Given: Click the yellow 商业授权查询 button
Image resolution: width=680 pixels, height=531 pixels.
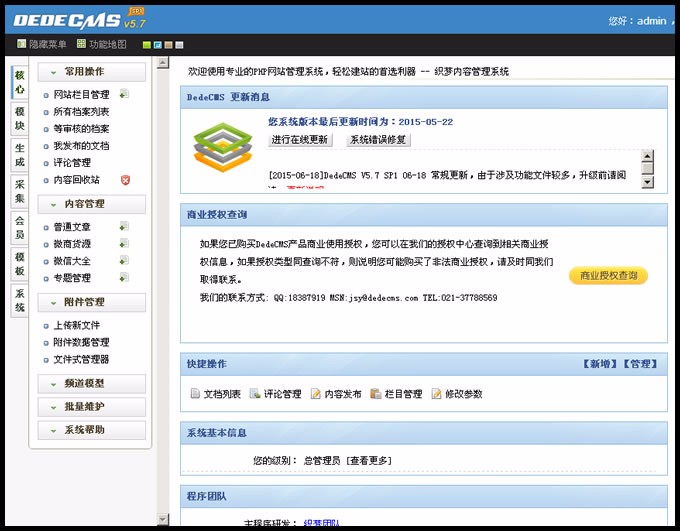Looking at the screenshot, I should pyautogui.click(x=608, y=275).
